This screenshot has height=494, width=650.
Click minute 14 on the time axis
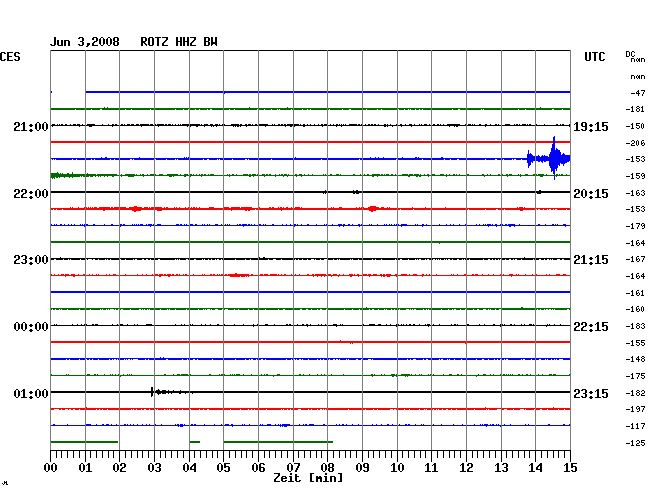click(536, 468)
